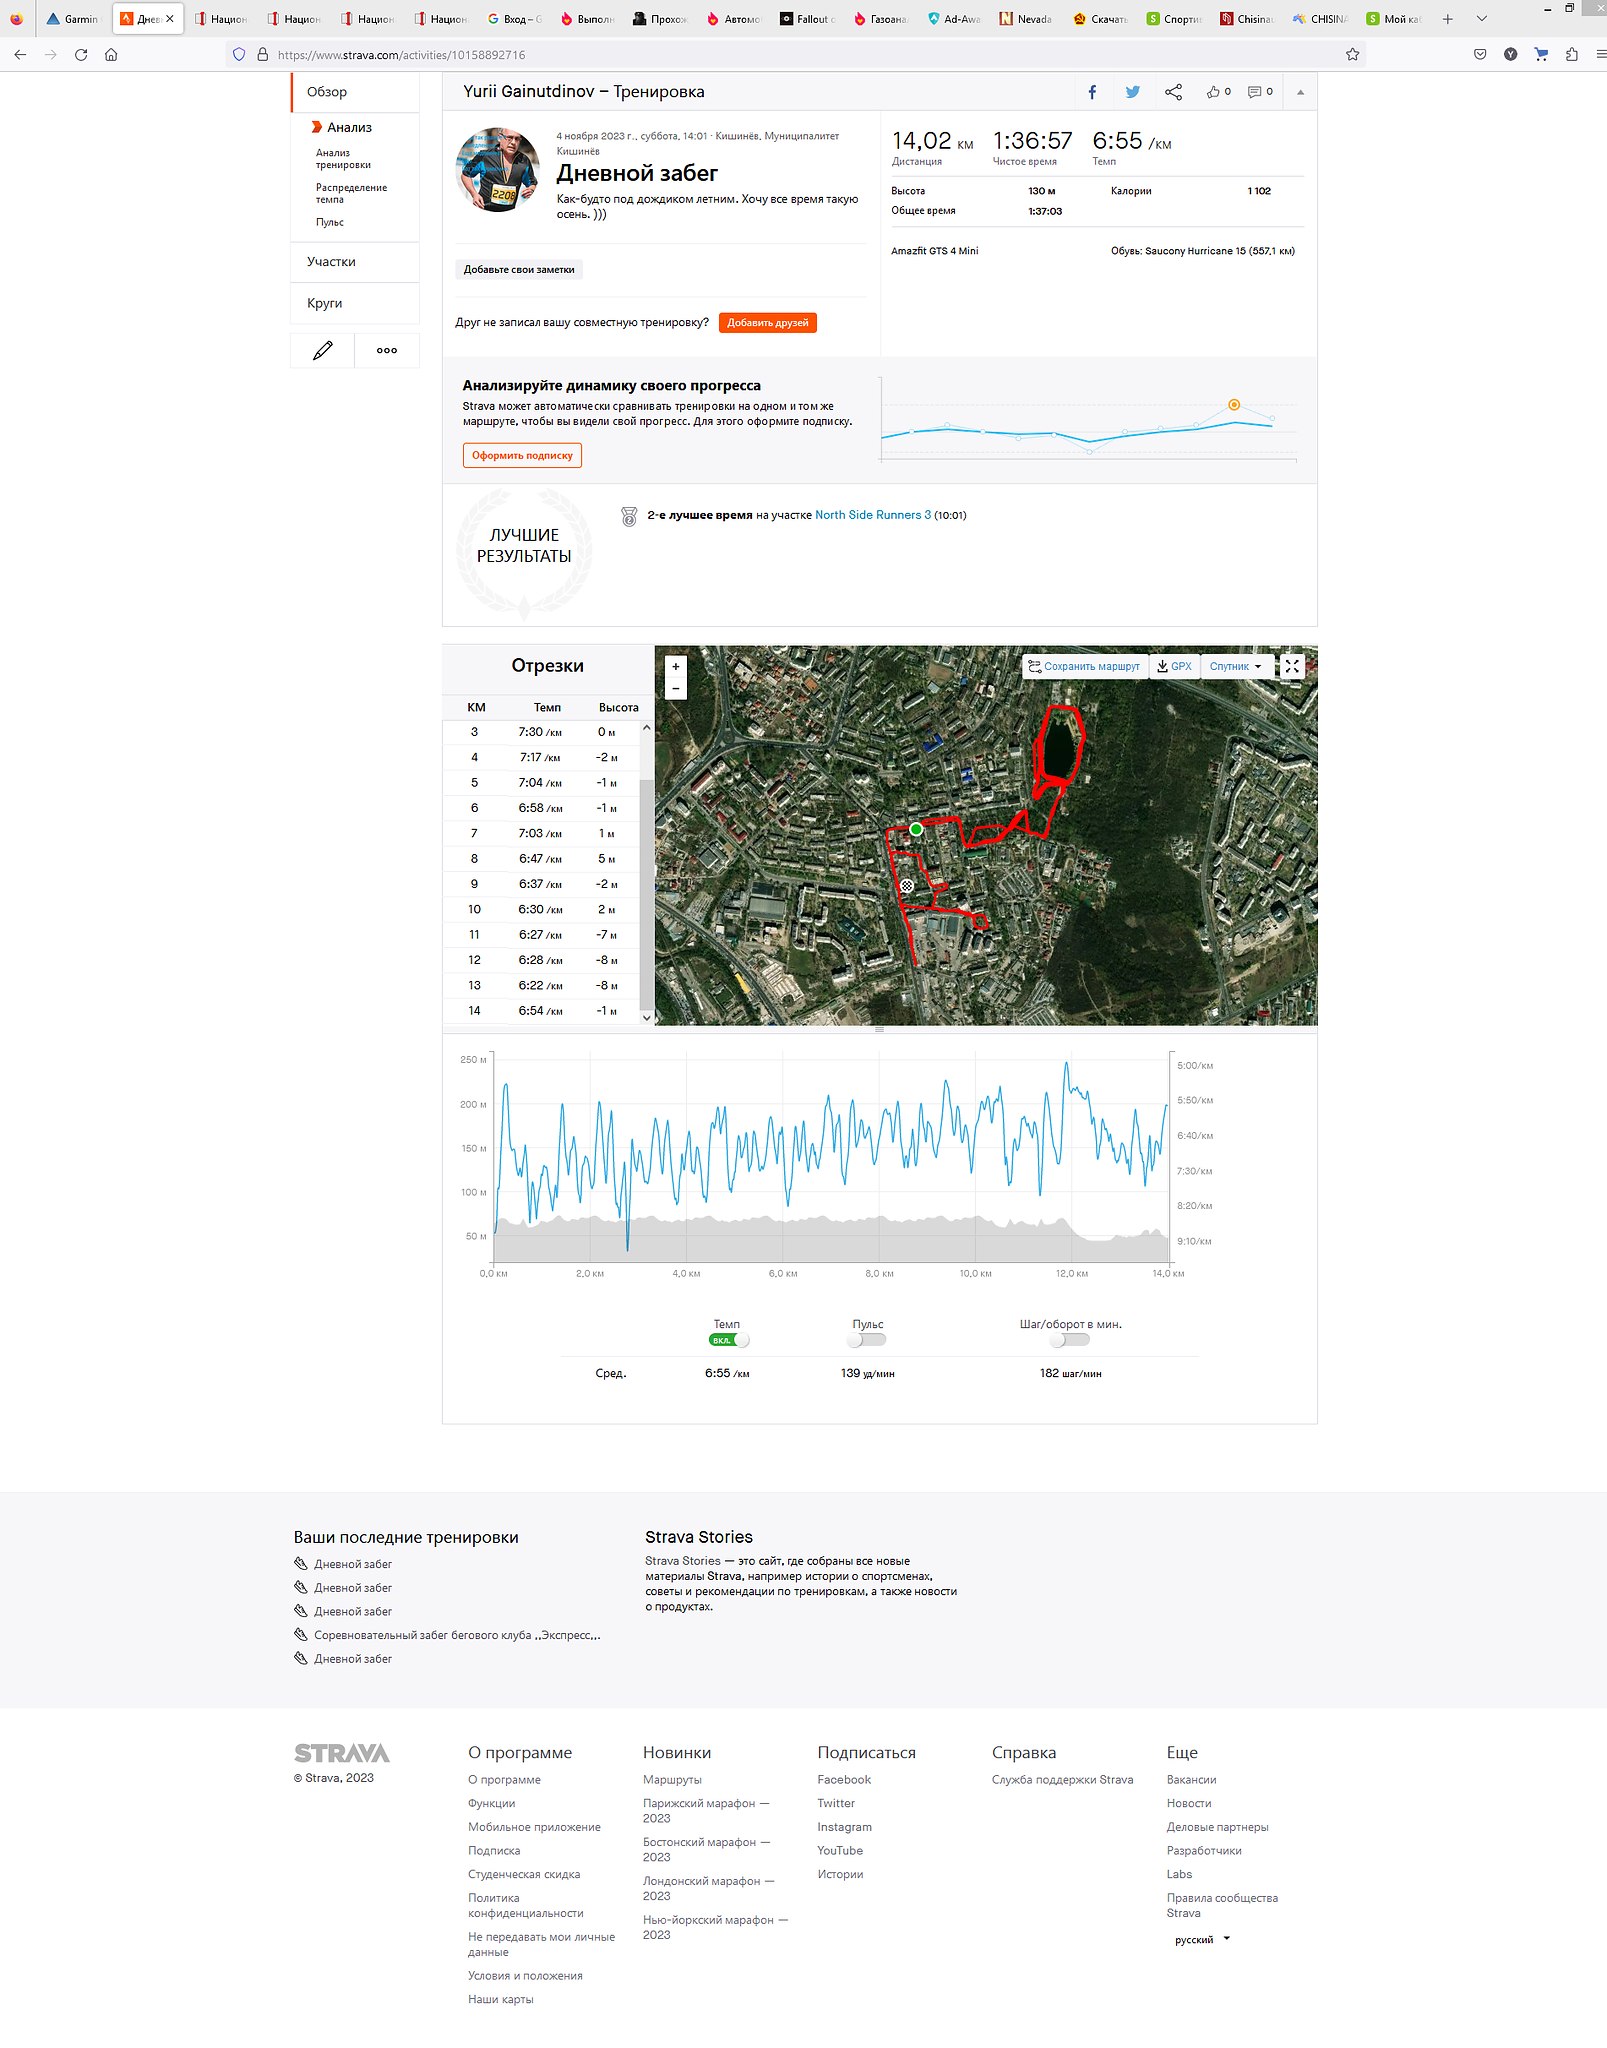The height and width of the screenshot is (2048, 1607).
Task: Collapse the activity header arrow
Action: click(1300, 92)
